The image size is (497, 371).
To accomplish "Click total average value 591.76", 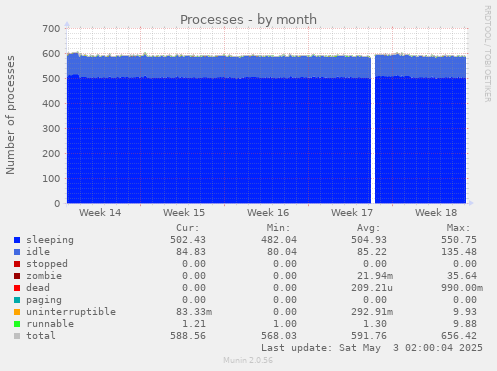I will [369, 336].
